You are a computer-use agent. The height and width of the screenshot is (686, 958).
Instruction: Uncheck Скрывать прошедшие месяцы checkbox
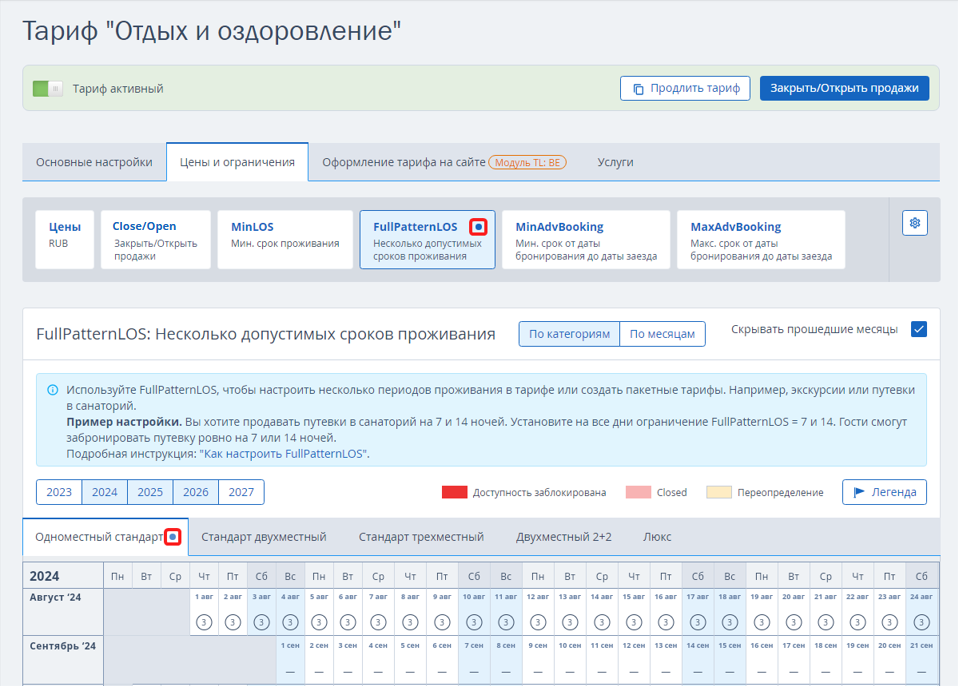click(918, 330)
